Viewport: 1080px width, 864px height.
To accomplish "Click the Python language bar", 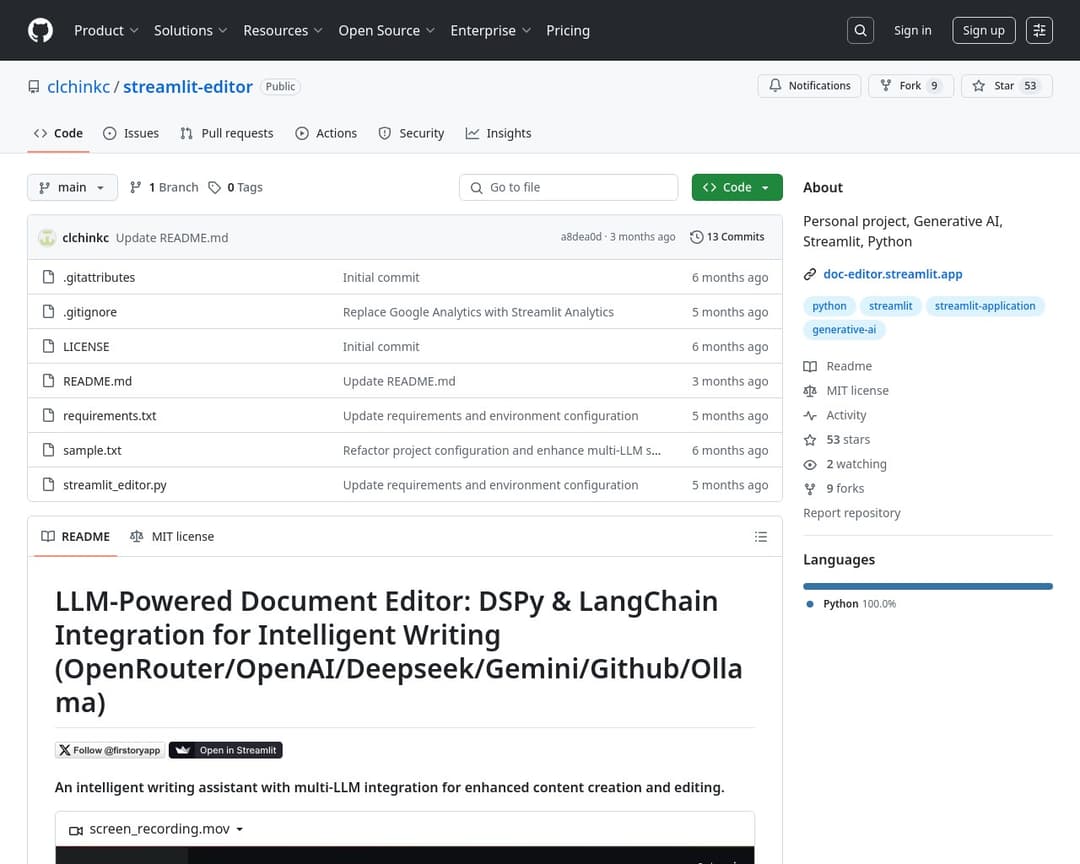I will pyautogui.click(x=928, y=586).
